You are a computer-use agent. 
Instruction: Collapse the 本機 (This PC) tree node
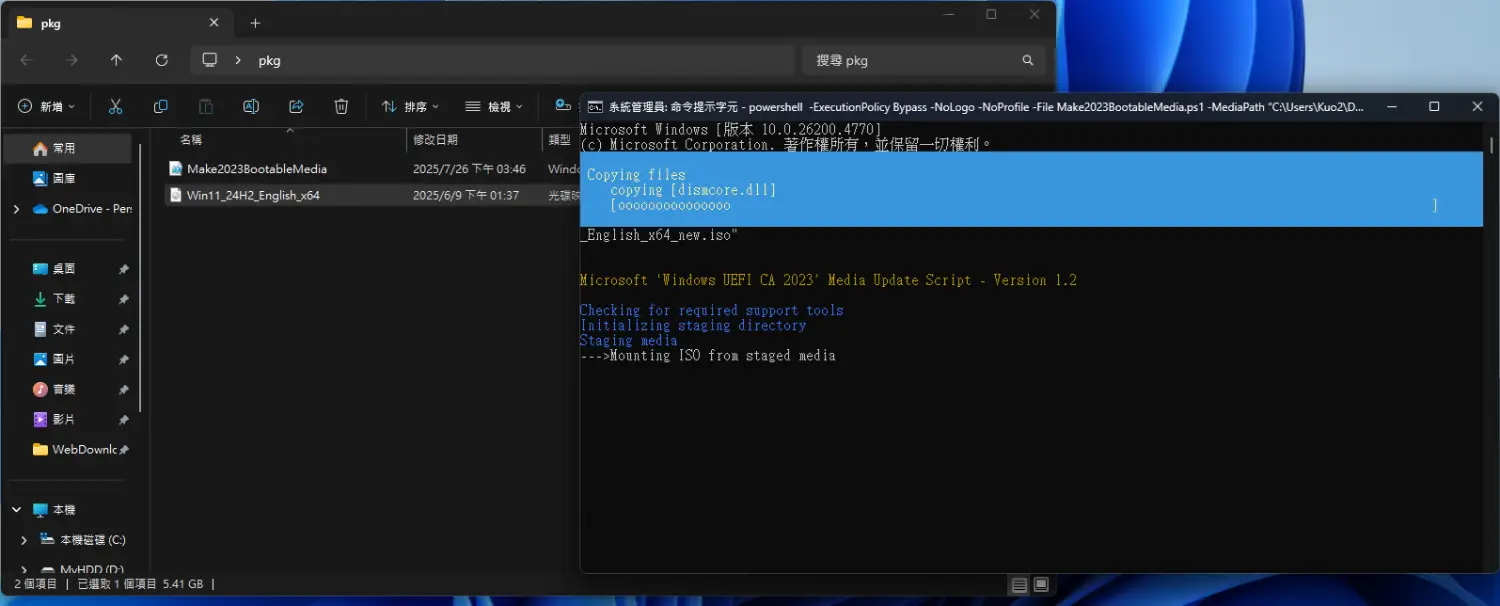click(16, 510)
